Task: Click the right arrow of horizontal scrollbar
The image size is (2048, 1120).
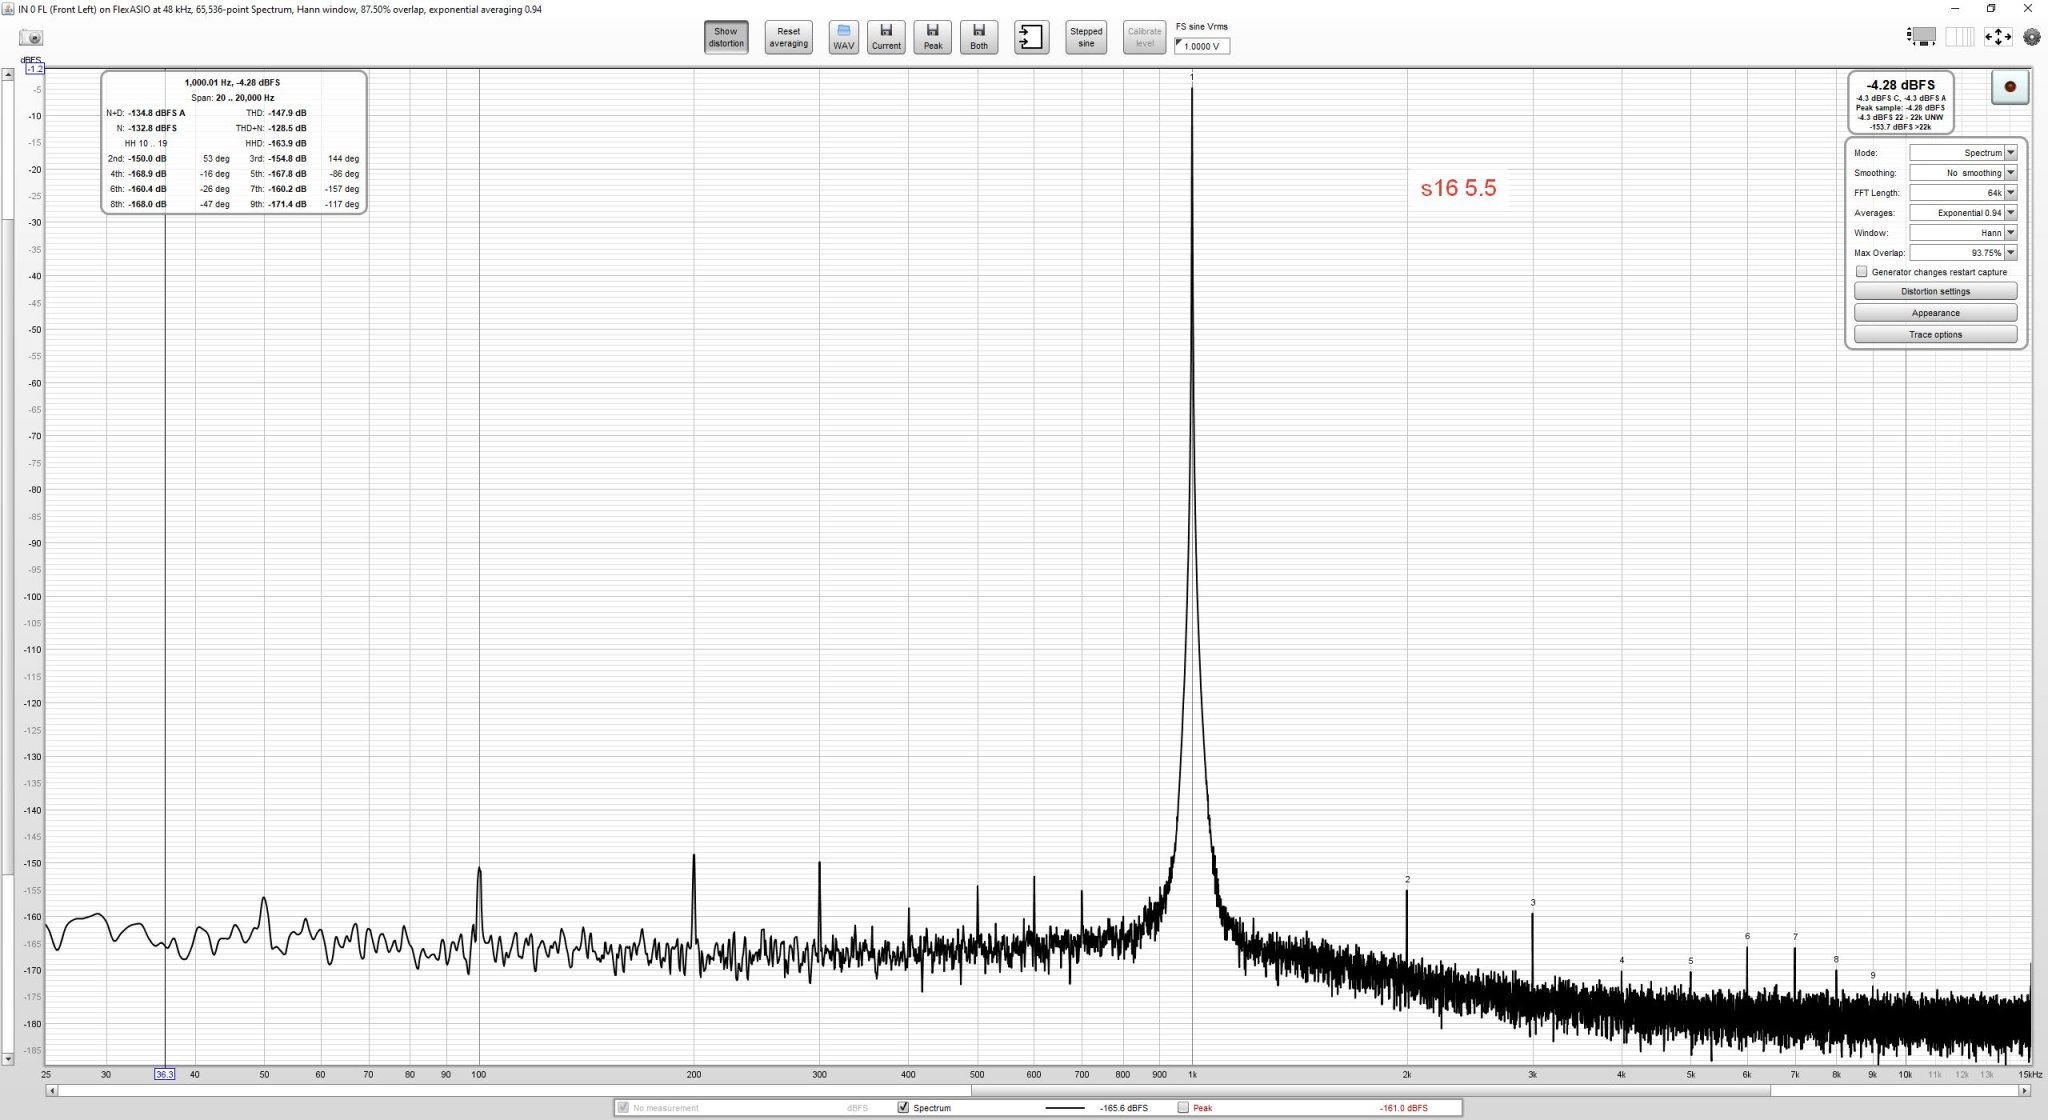Action: pyautogui.click(x=2024, y=1091)
